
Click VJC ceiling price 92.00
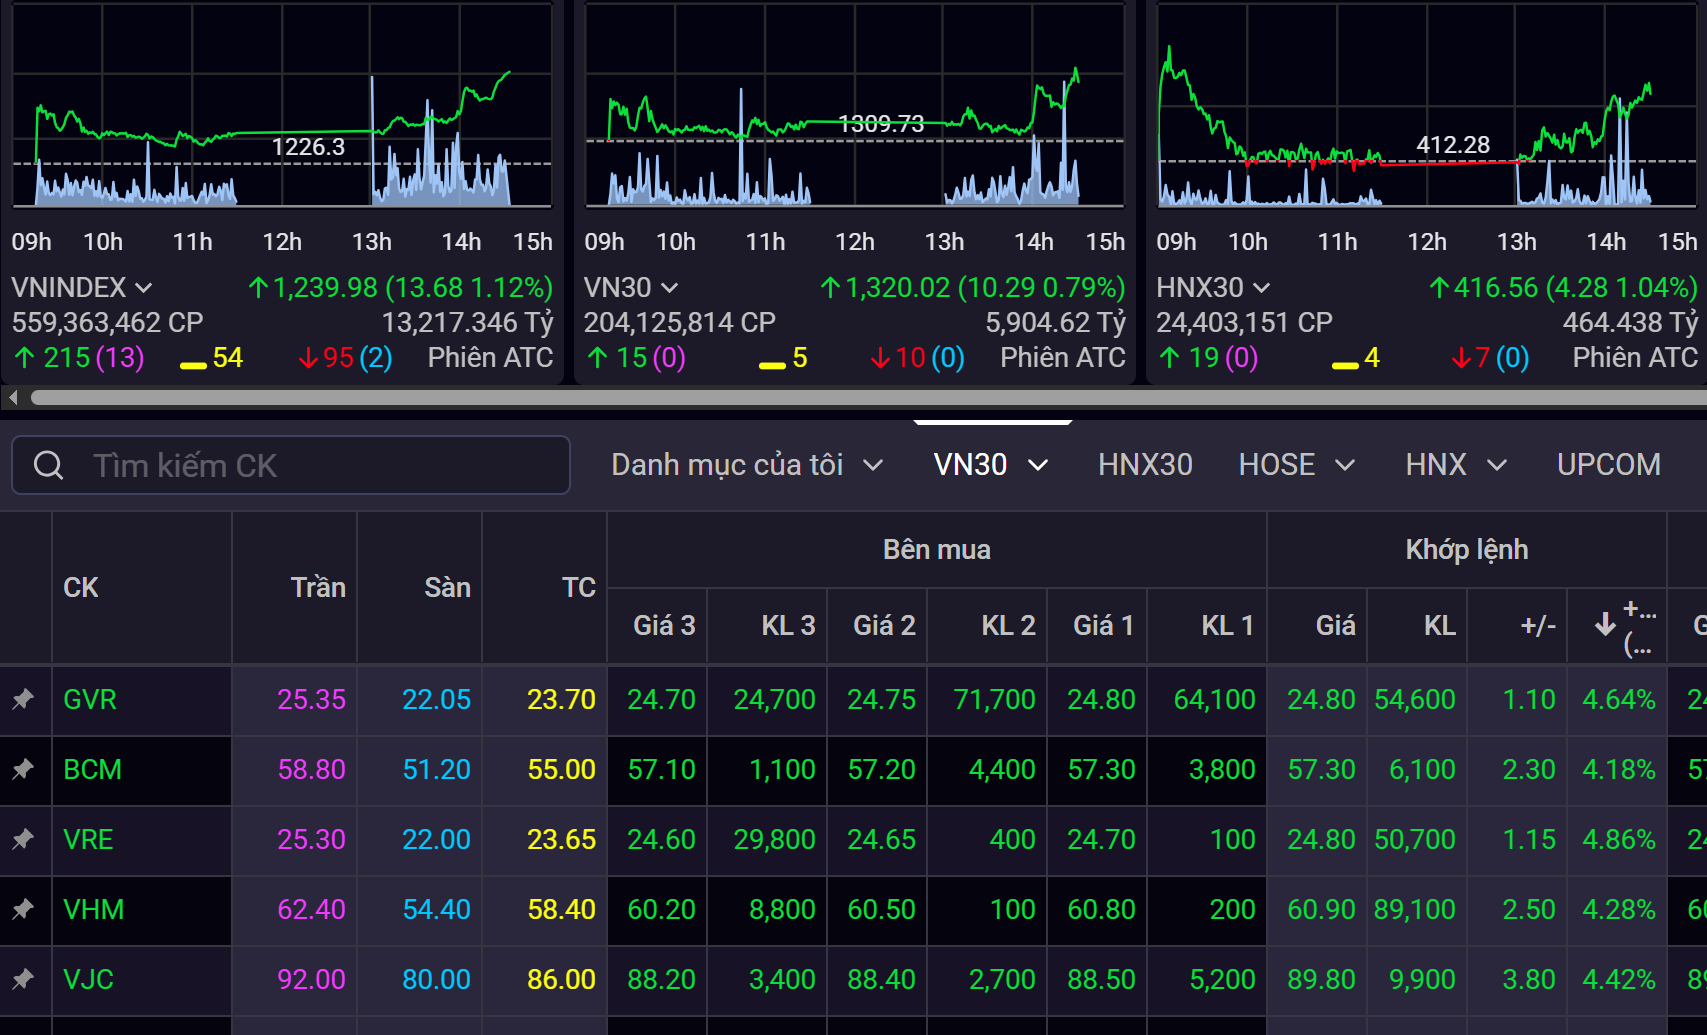click(x=311, y=979)
